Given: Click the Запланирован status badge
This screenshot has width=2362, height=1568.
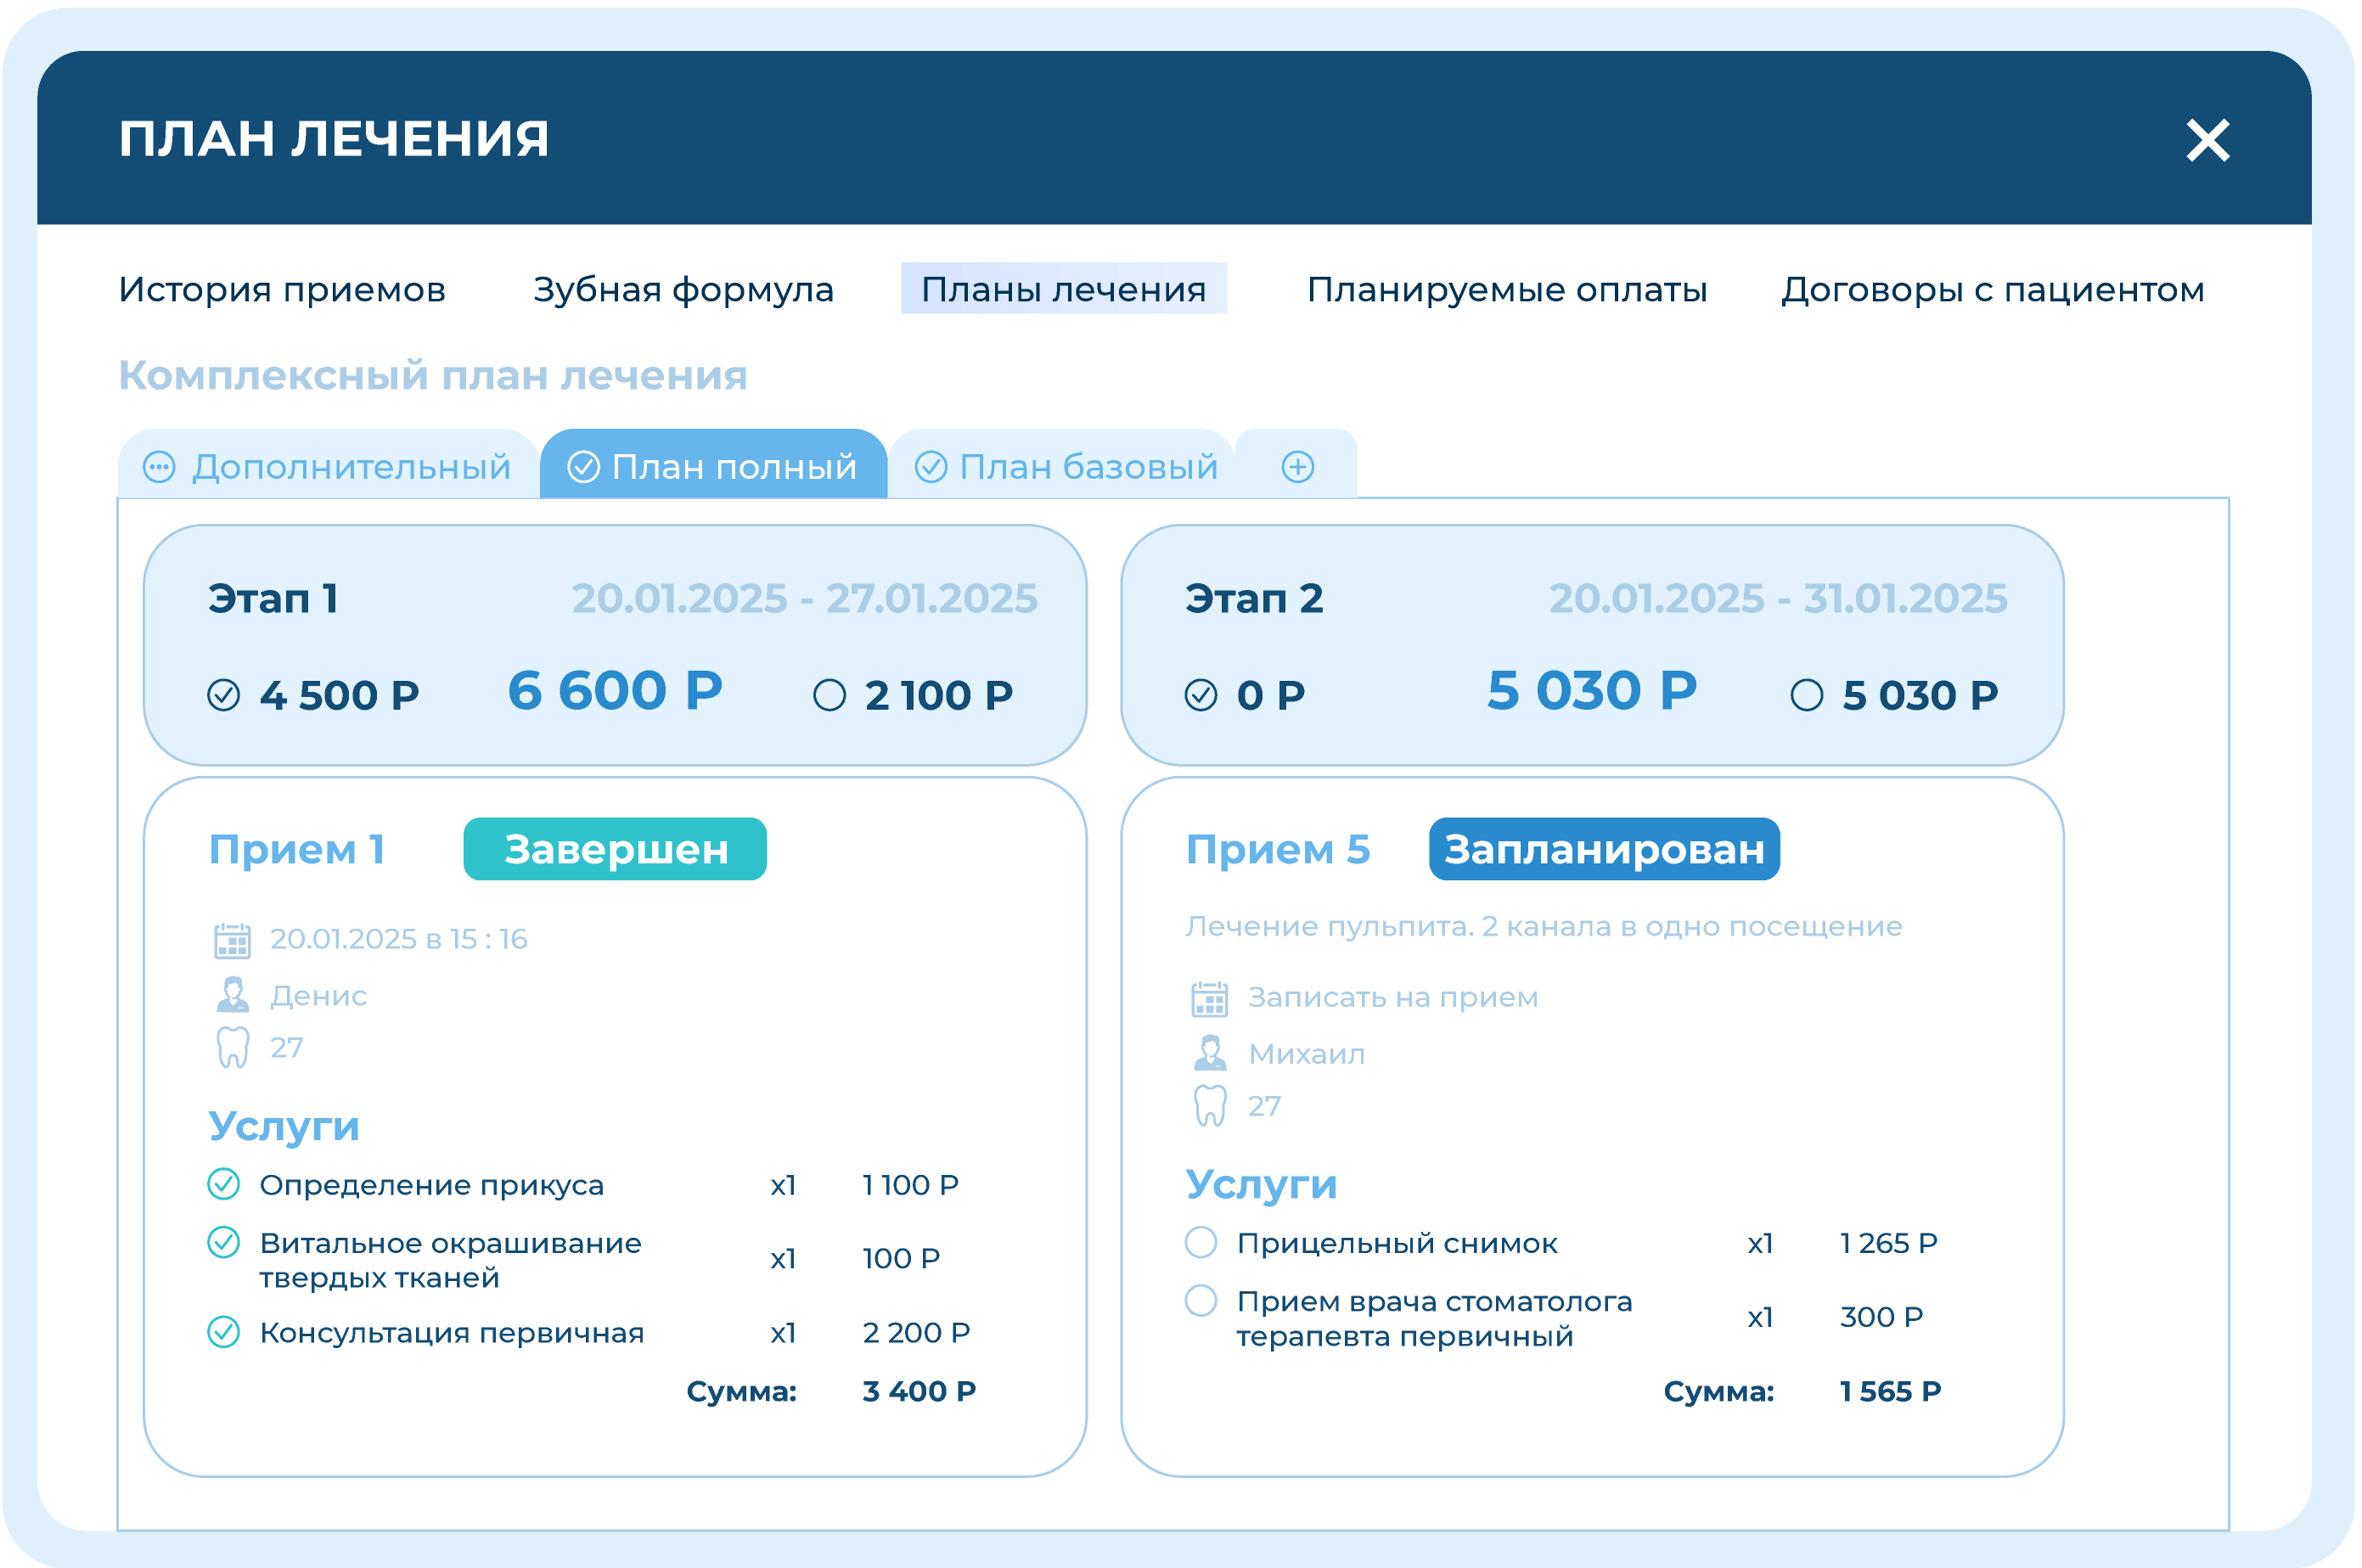Looking at the screenshot, I should pyautogui.click(x=1603, y=849).
